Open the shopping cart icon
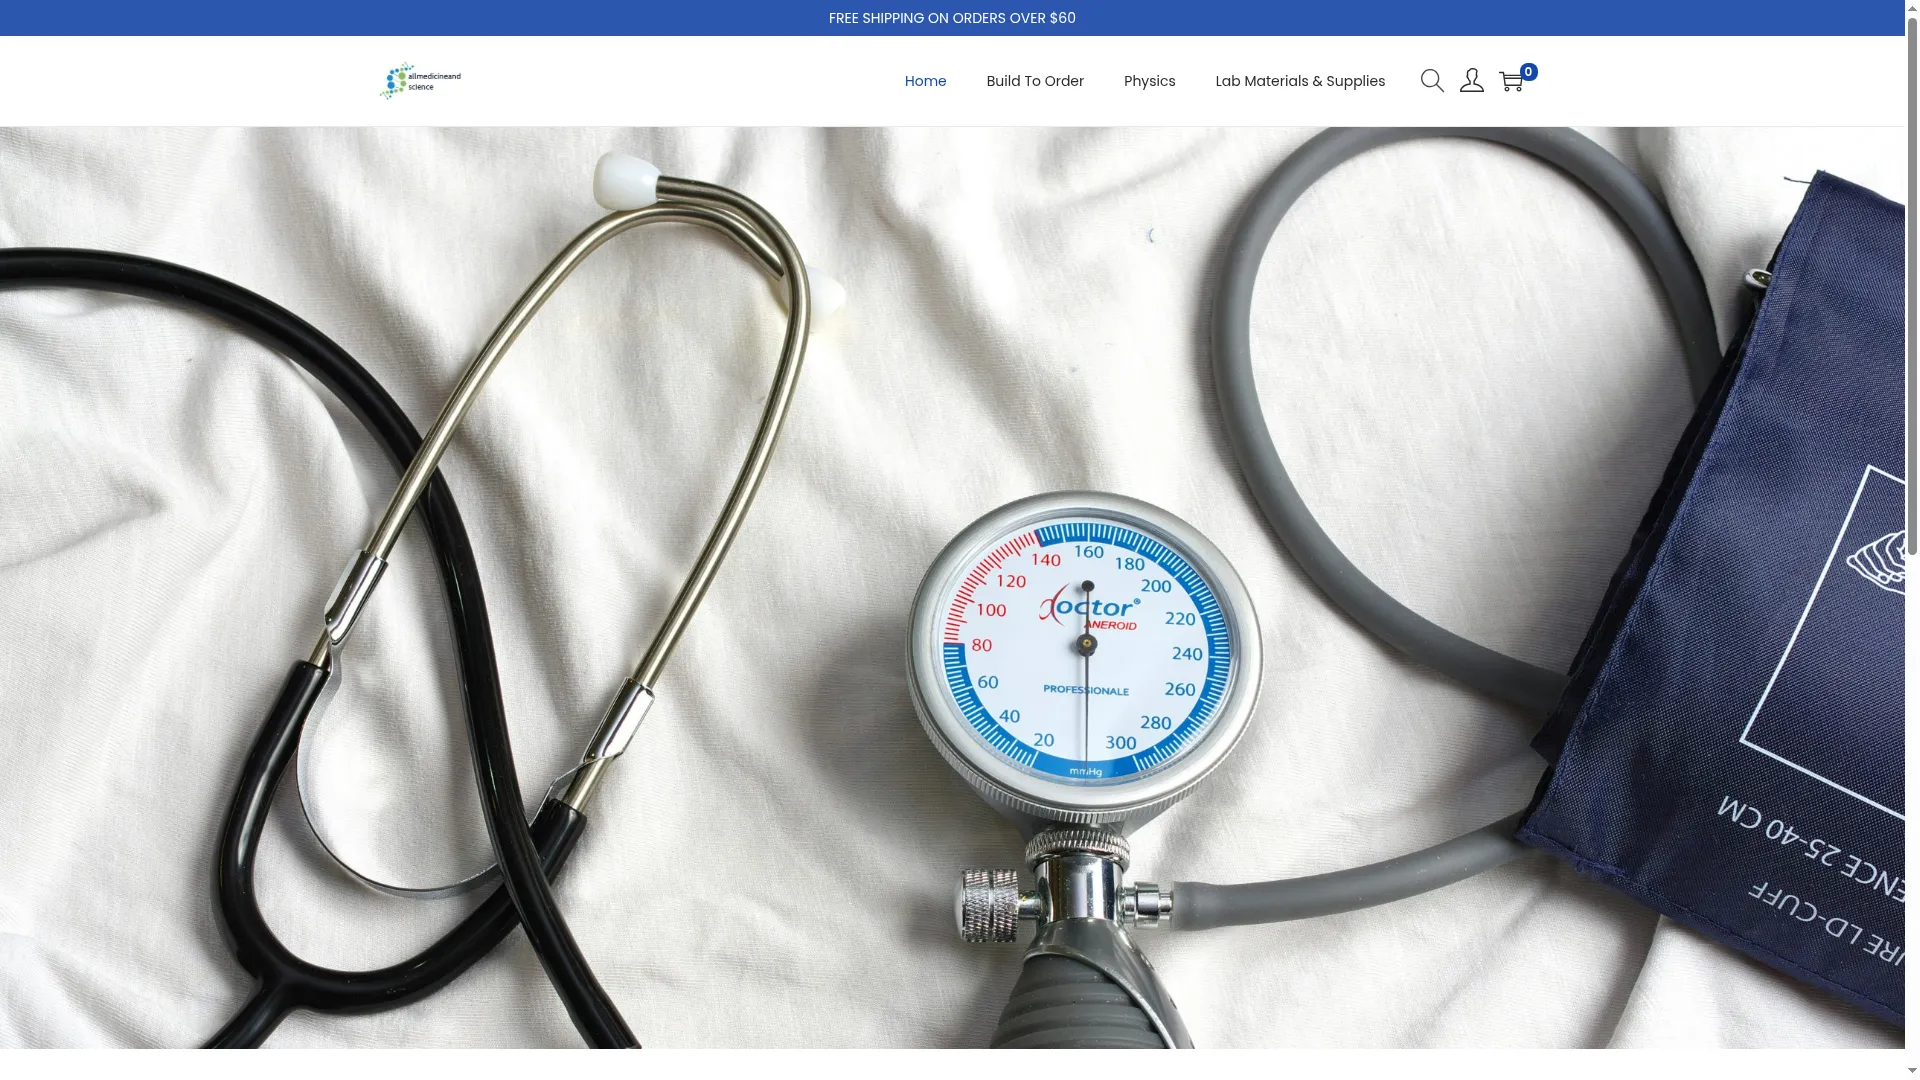 (x=1512, y=81)
